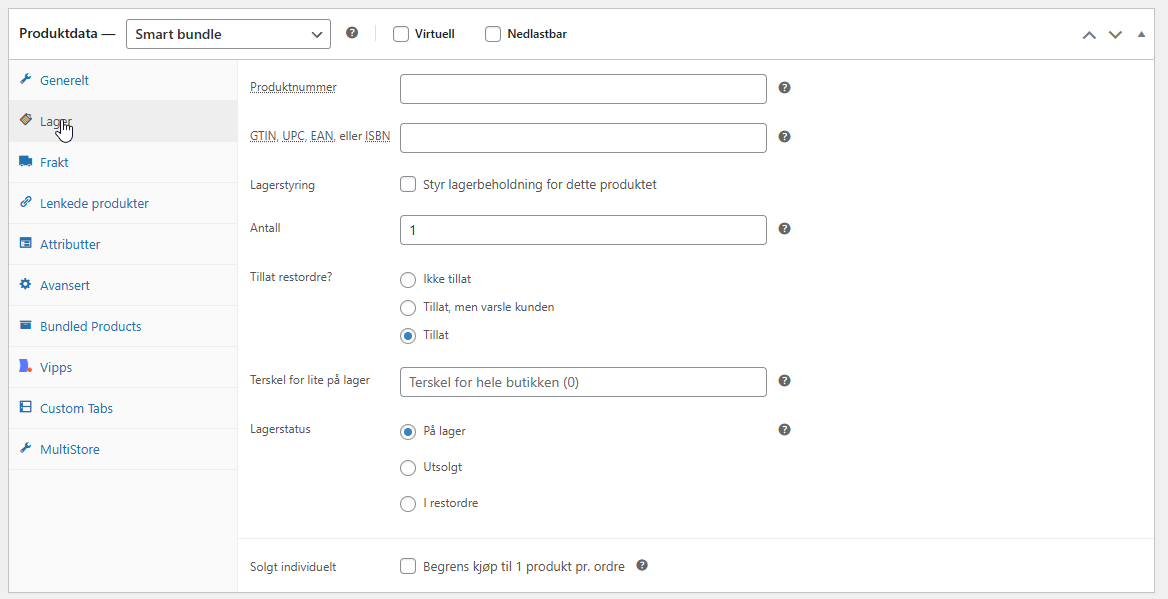Move Produktdata panel down with chevron arrow

tap(1115, 35)
